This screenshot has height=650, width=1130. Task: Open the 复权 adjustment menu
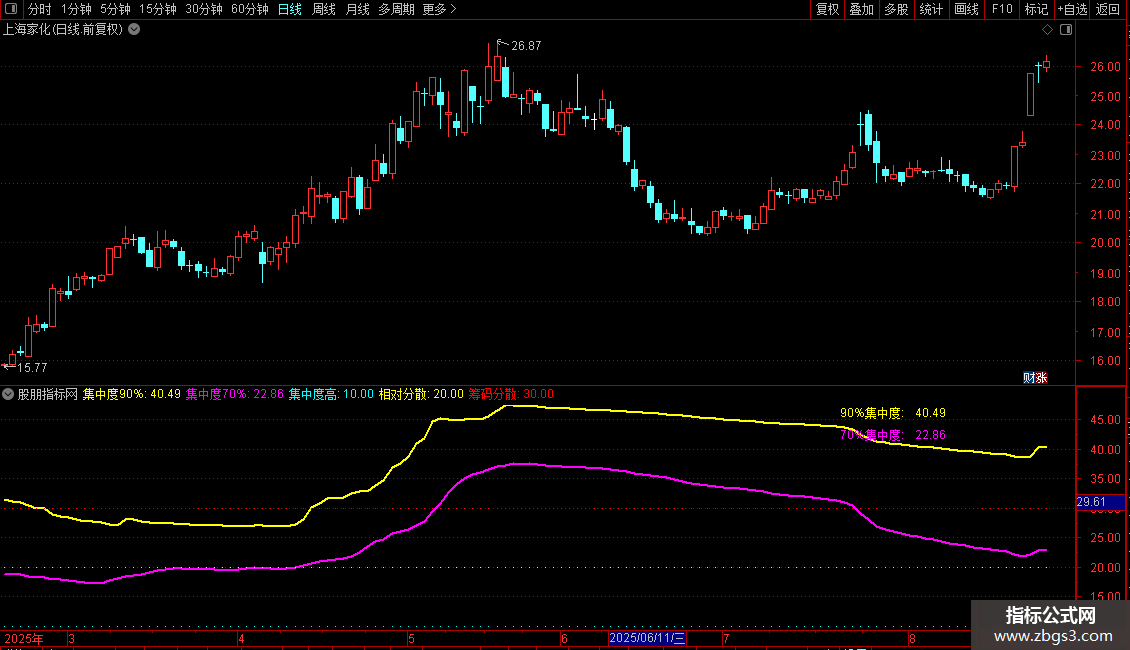click(x=827, y=9)
